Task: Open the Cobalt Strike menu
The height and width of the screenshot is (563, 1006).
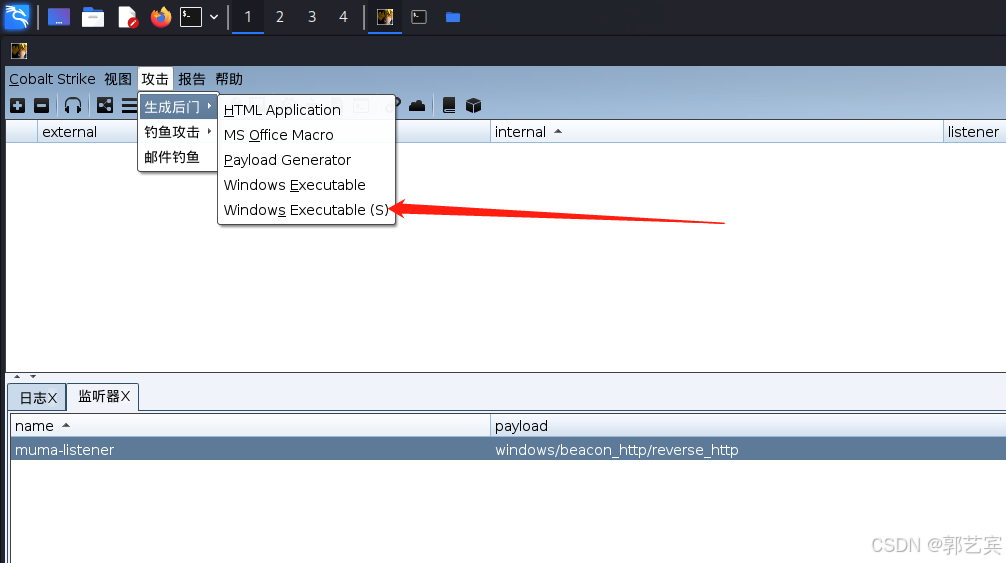Action: coord(52,79)
